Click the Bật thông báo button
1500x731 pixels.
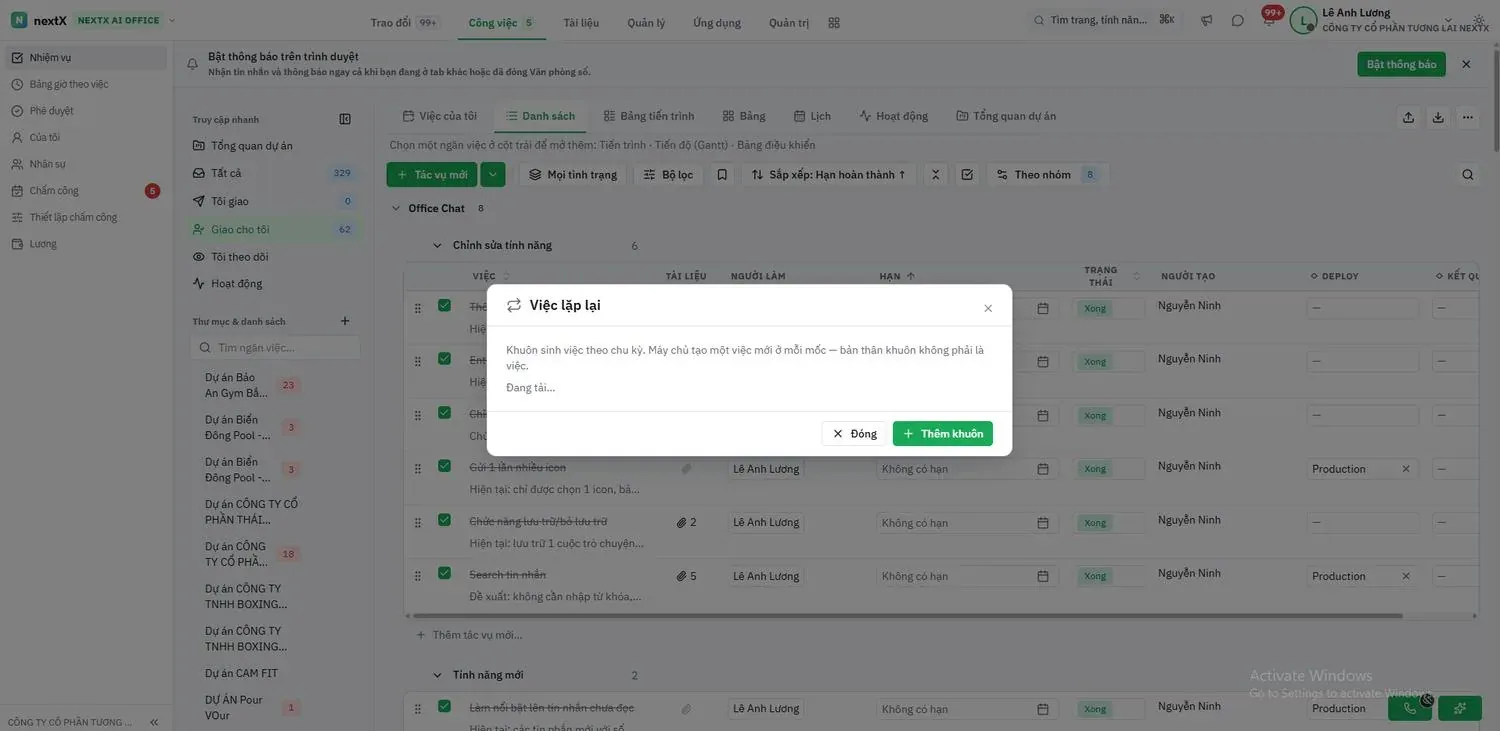tap(1401, 64)
